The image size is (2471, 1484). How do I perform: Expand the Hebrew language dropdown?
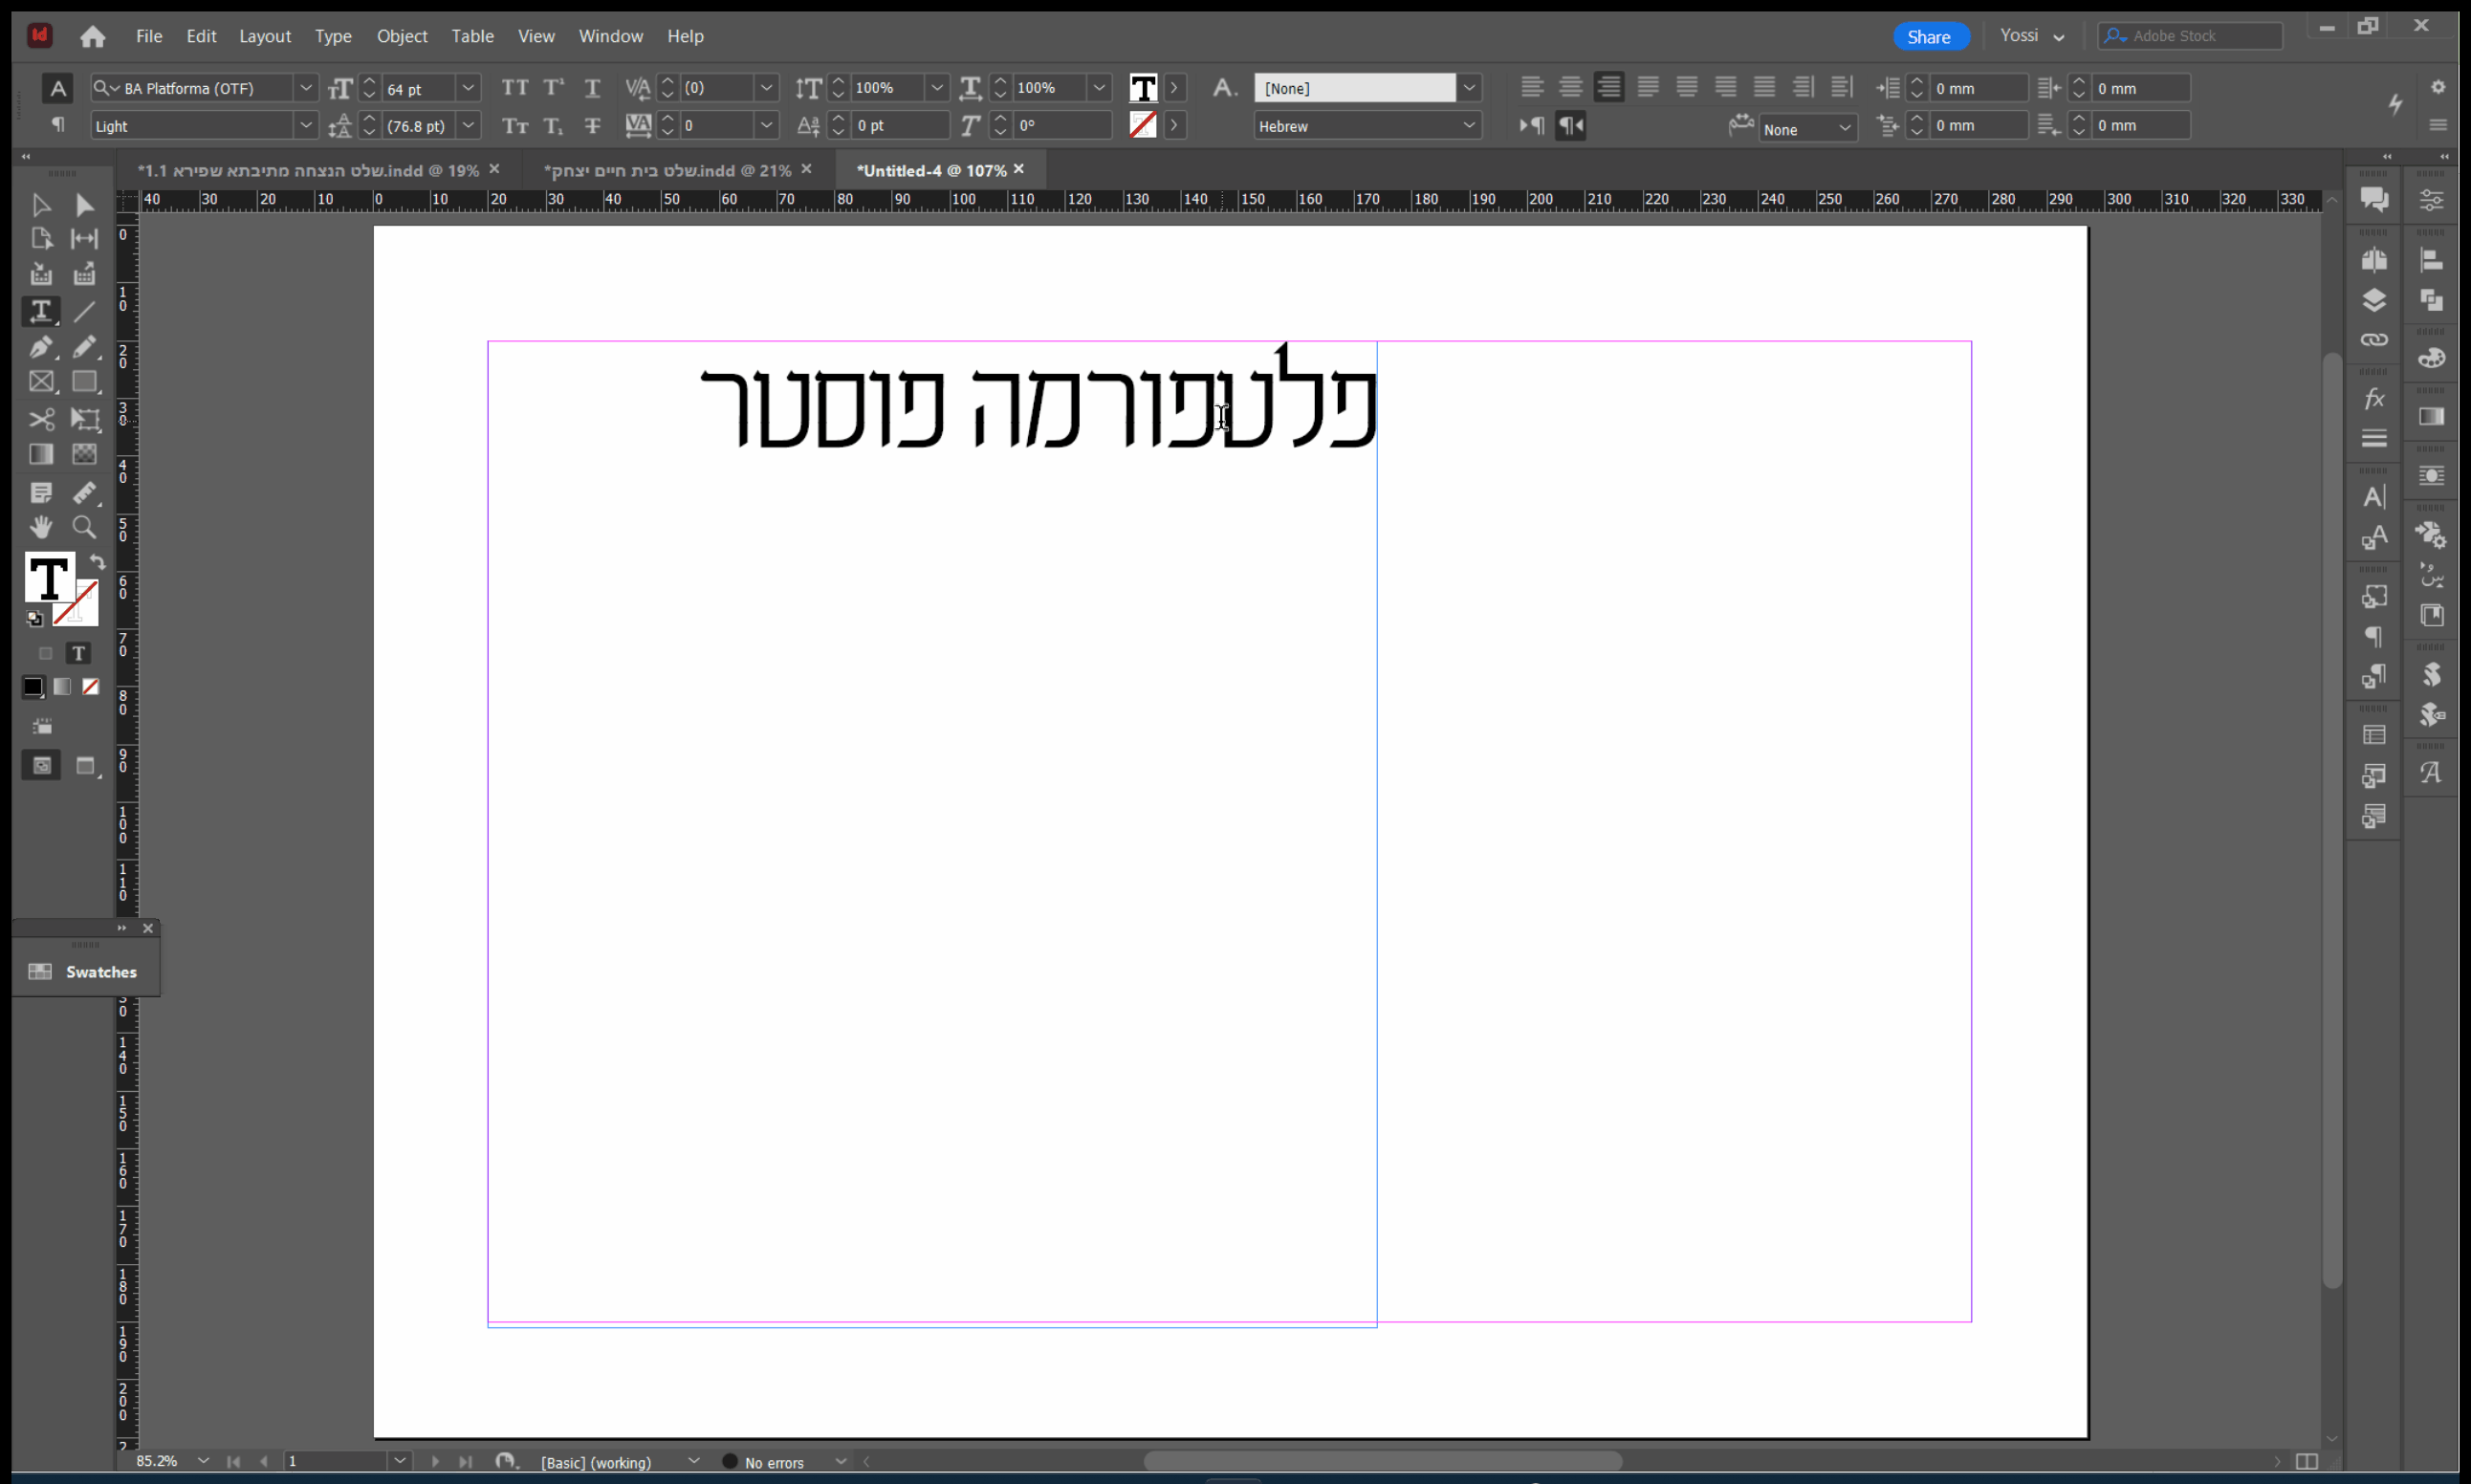point(1468,126)
